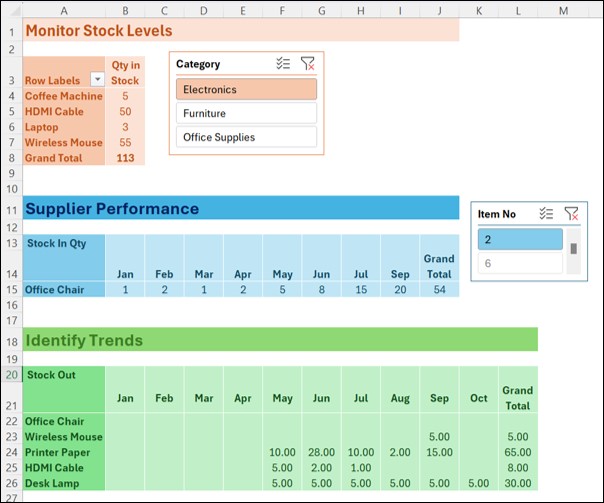Select the Supplier Performance heading cell
Viewport: 604px width, 503px height.
click(x=112, y=209)
